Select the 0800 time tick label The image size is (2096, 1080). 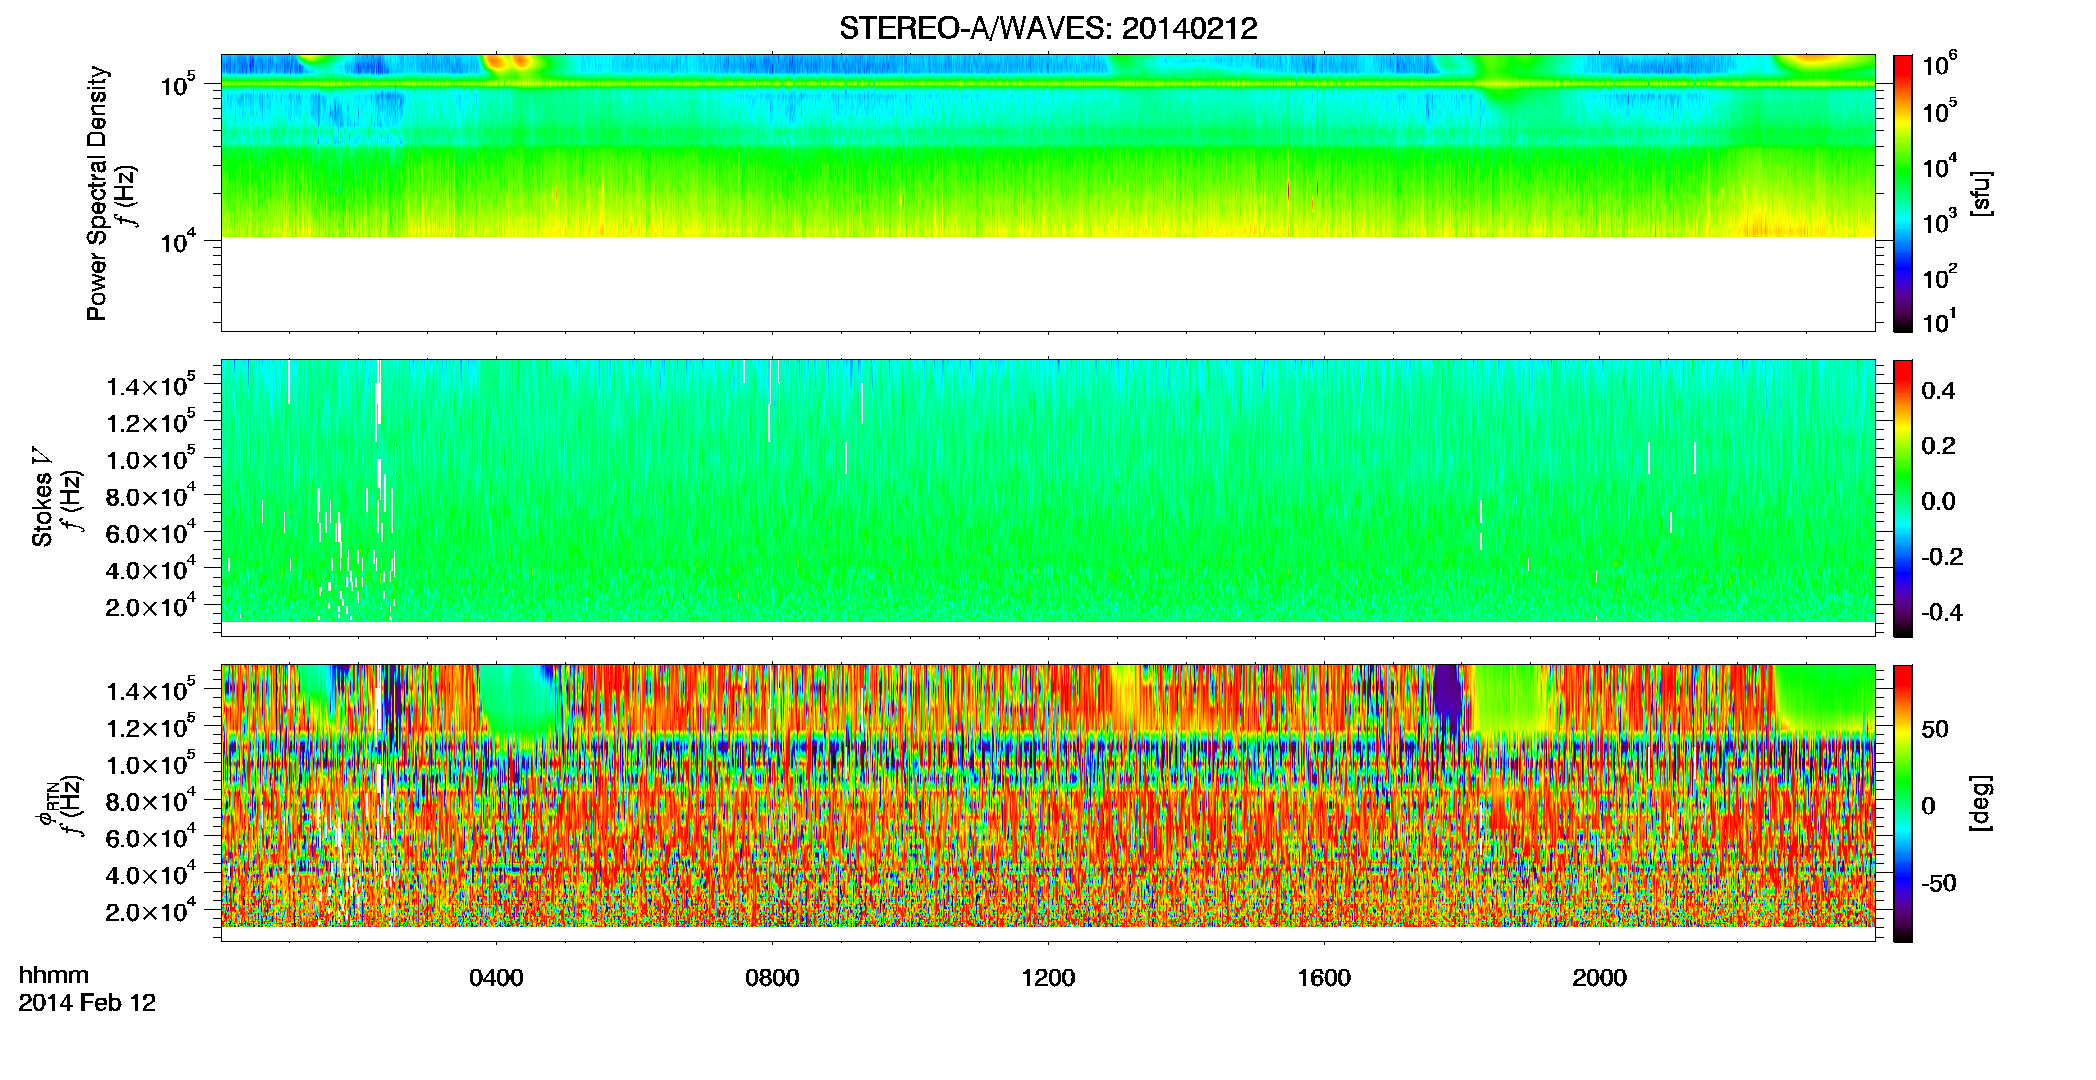[772, 978]
